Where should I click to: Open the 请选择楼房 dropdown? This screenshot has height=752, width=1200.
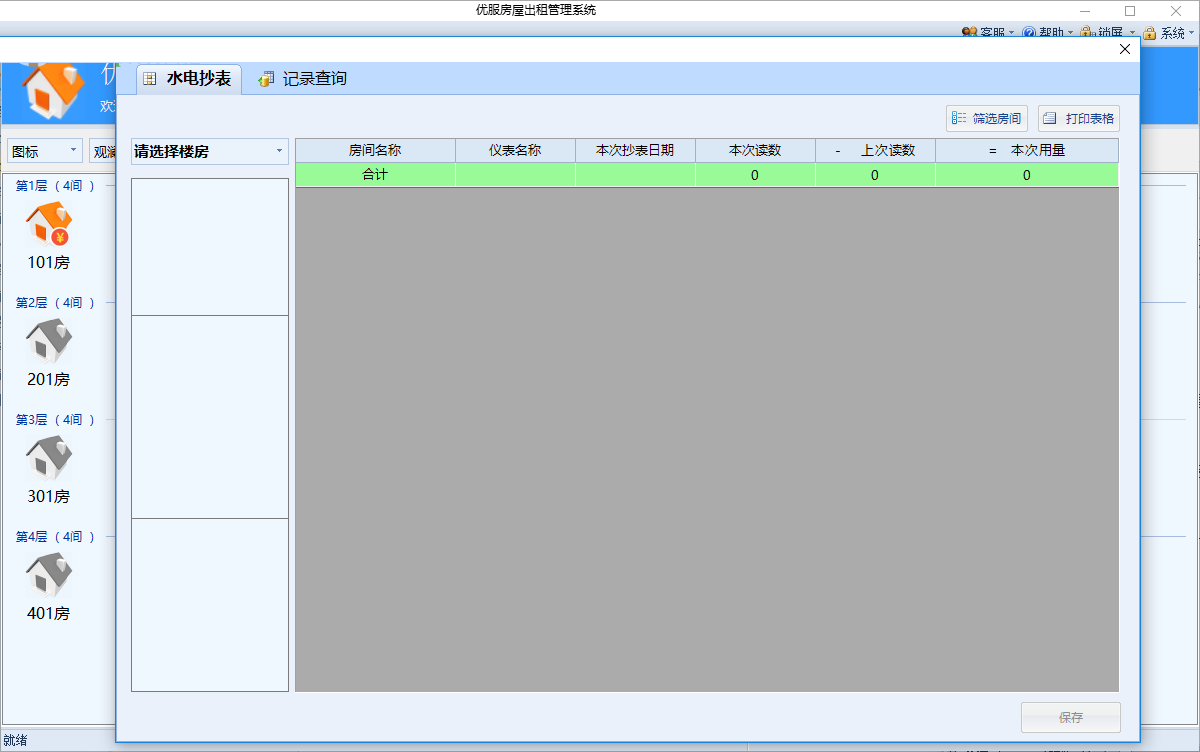pyautogui.click(x=210, y=152)
